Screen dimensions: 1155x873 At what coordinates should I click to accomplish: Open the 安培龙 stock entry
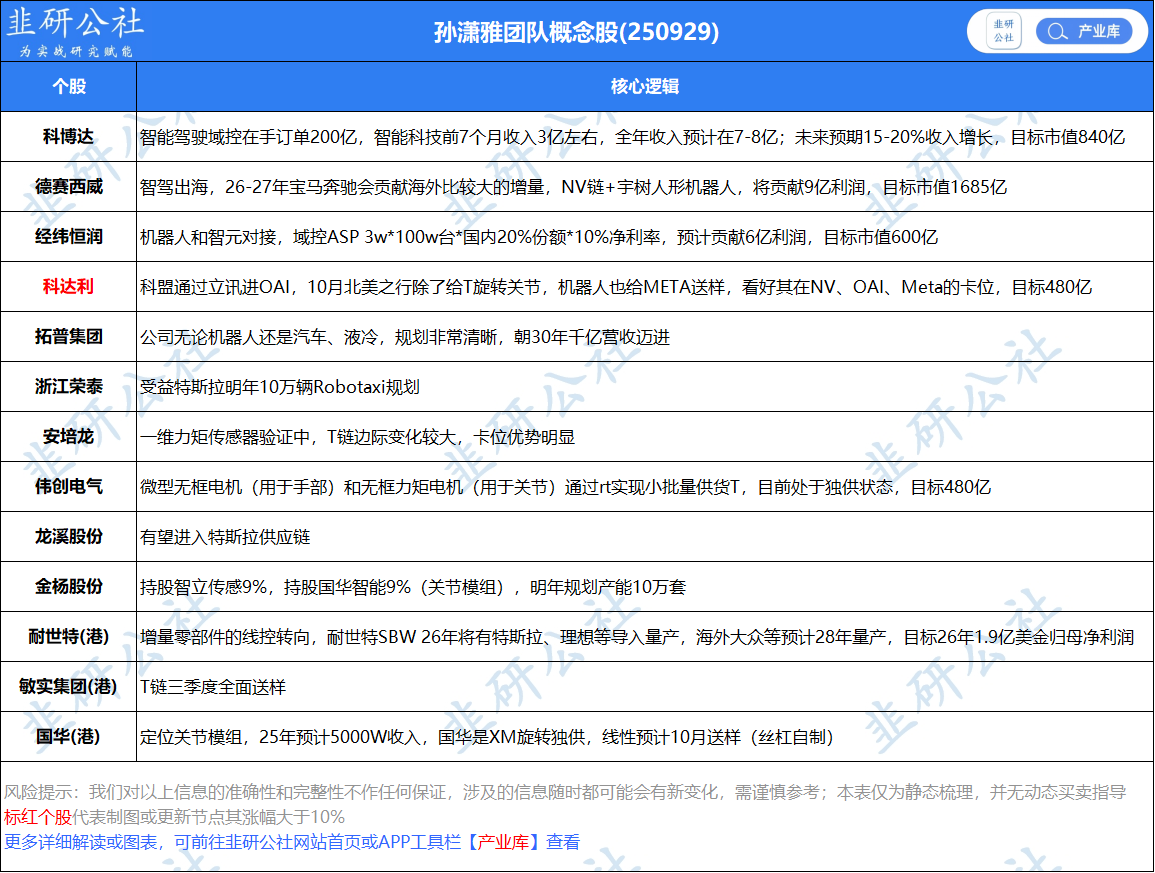68,437
